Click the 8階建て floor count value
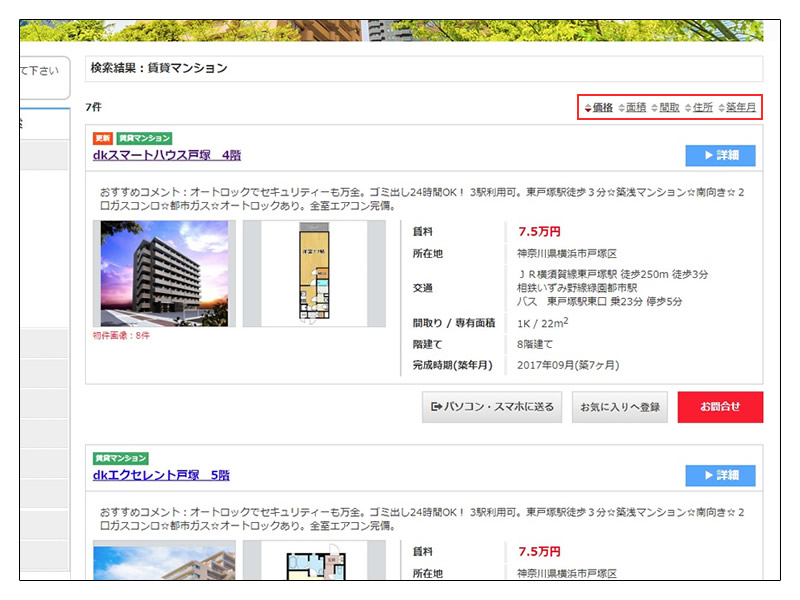Image resolution: width=800 pixels, height=600 pixels. point(535,344)
